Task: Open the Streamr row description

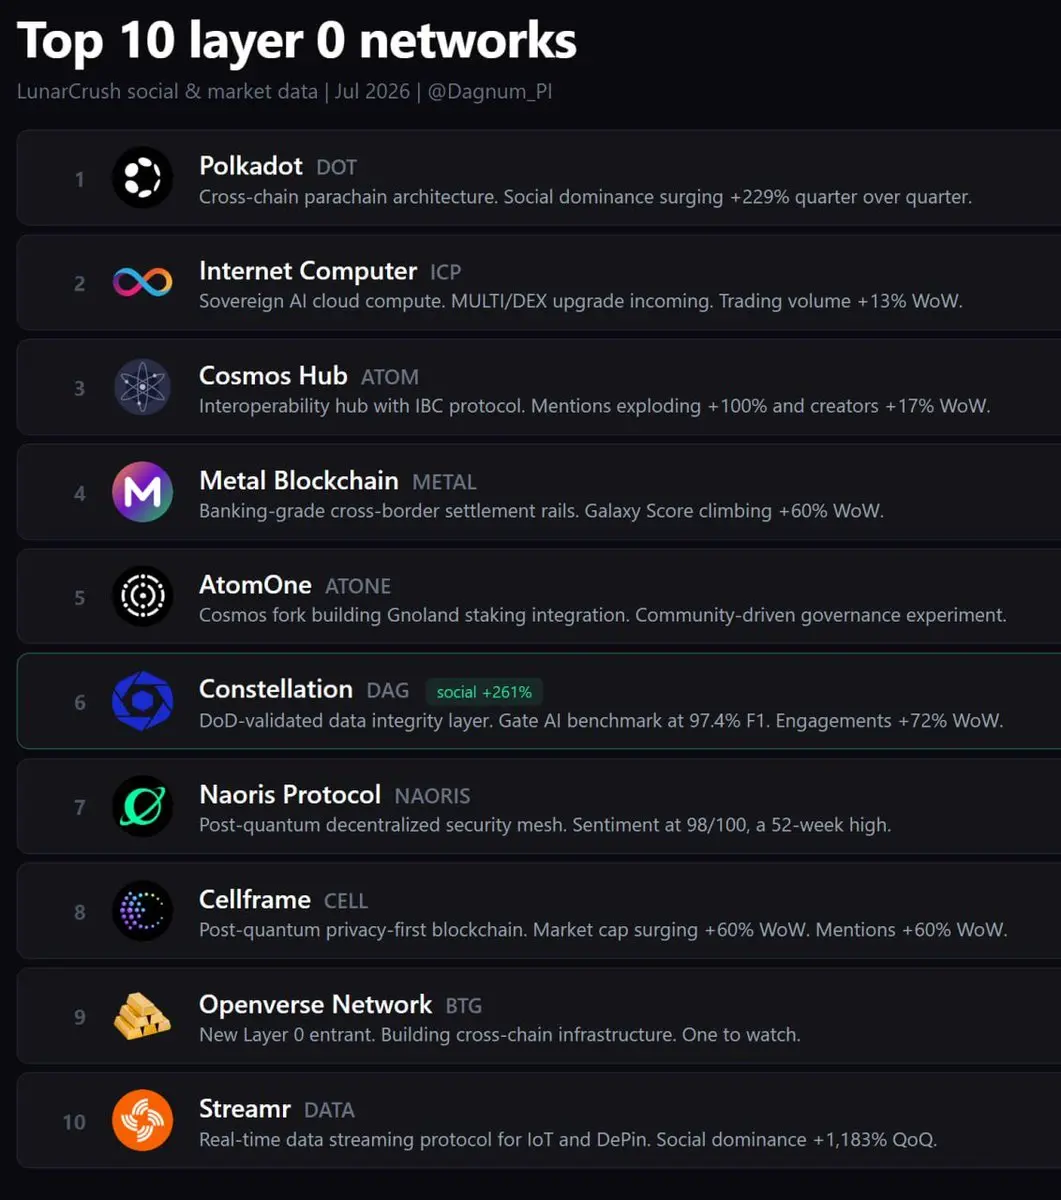Action: click(568, 1140)
